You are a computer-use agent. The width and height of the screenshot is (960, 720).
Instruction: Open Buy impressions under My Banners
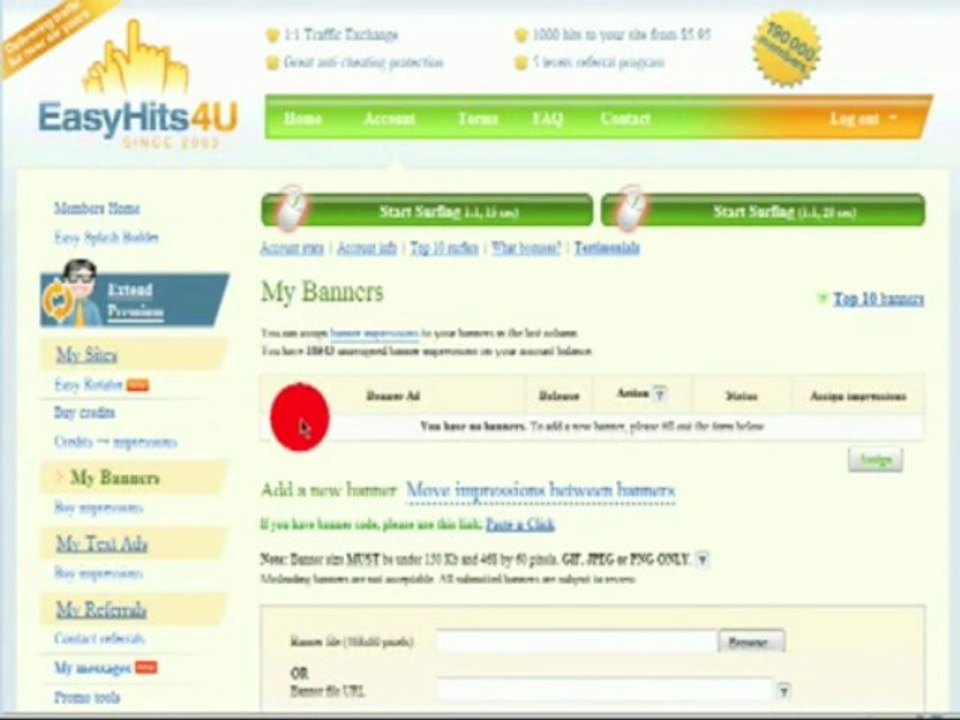click(99, 508)
